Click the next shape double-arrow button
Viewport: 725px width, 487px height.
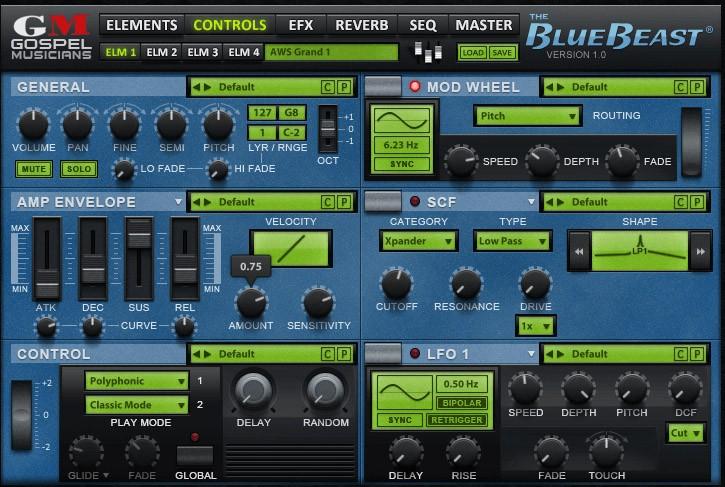[701, 251]
